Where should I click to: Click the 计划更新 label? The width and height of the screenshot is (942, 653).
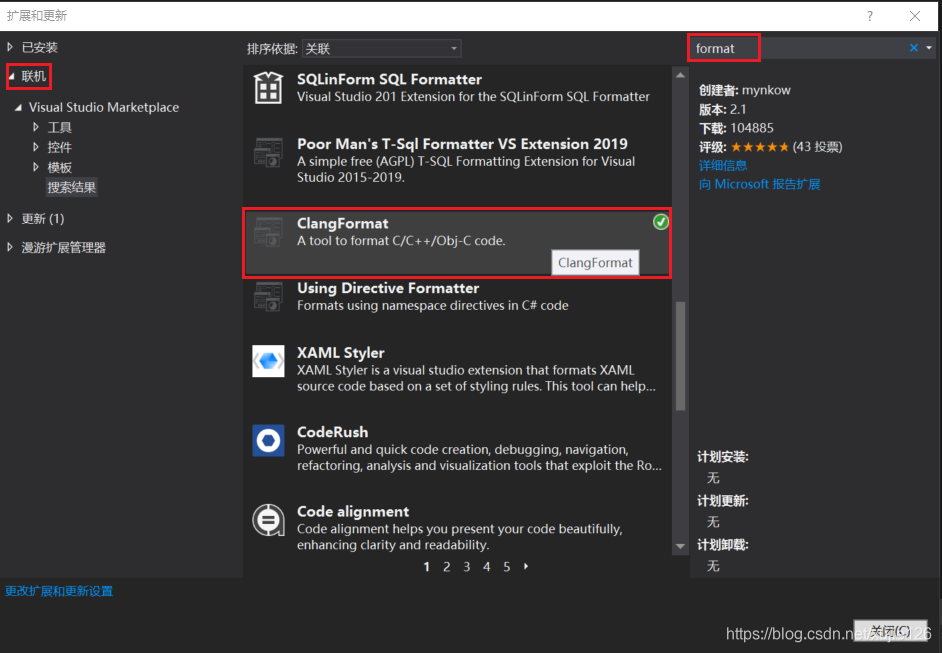pyautogui.click(x=722, y=501)
